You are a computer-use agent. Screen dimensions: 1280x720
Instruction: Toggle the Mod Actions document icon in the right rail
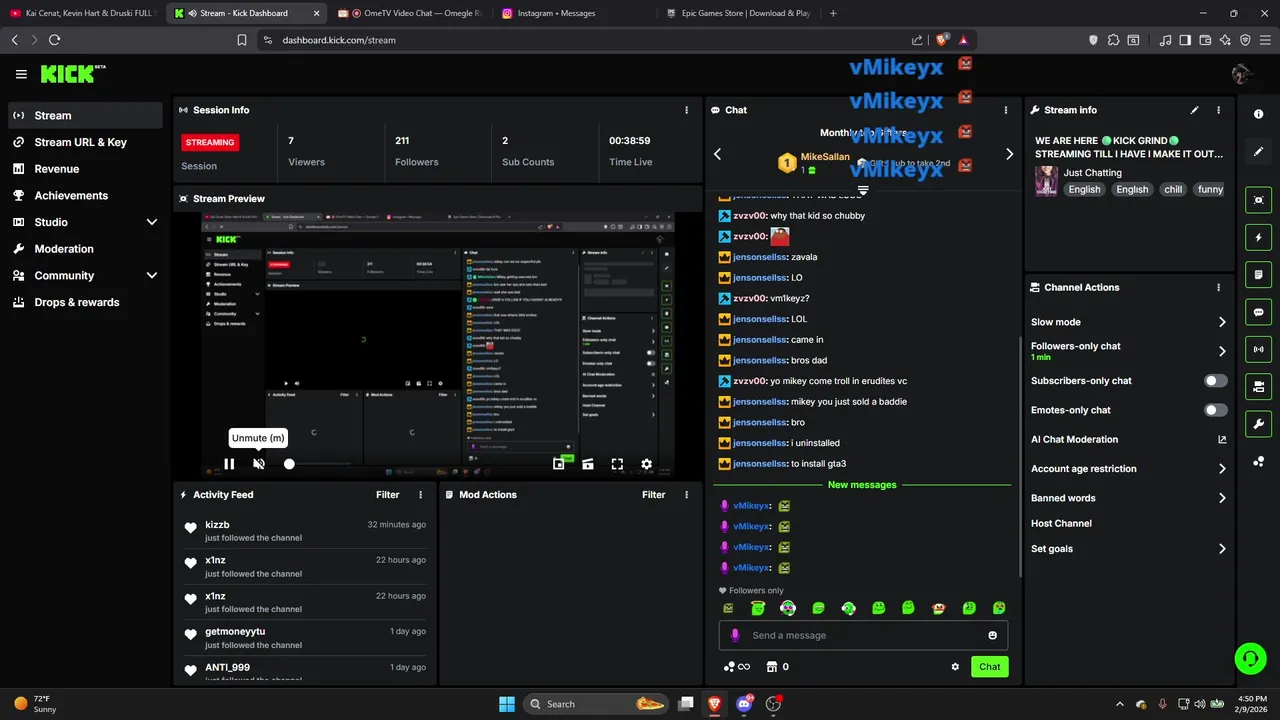(1259, 275)
